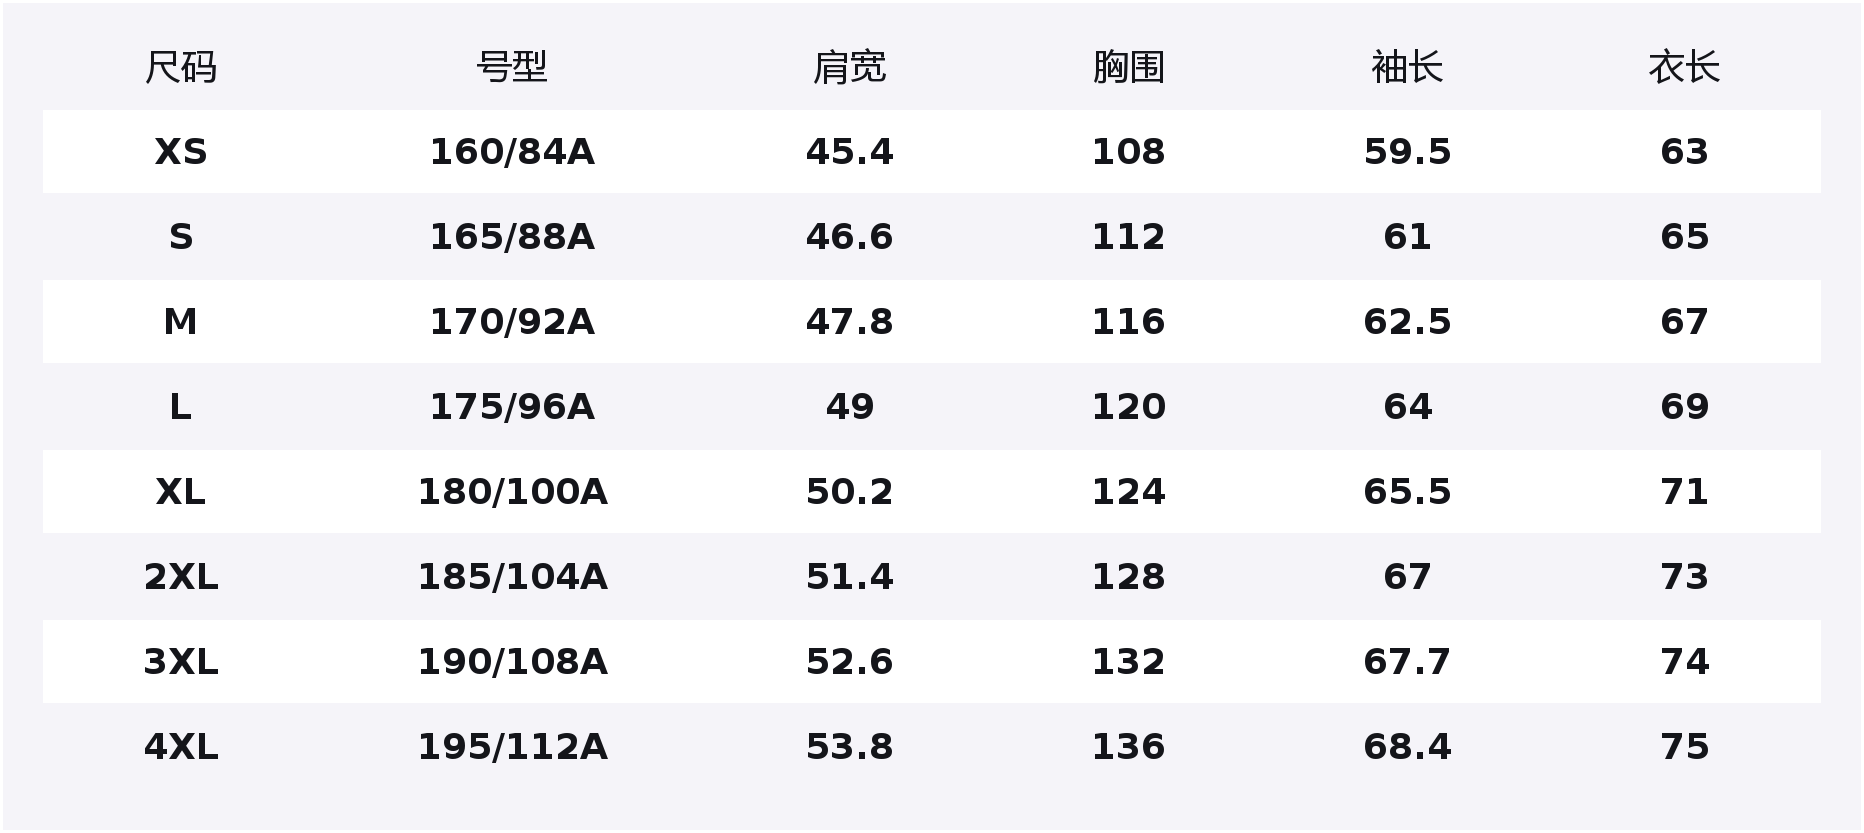Select the L size row label
The height and width of the screenshot is (833, 1864).
[180, 407]
